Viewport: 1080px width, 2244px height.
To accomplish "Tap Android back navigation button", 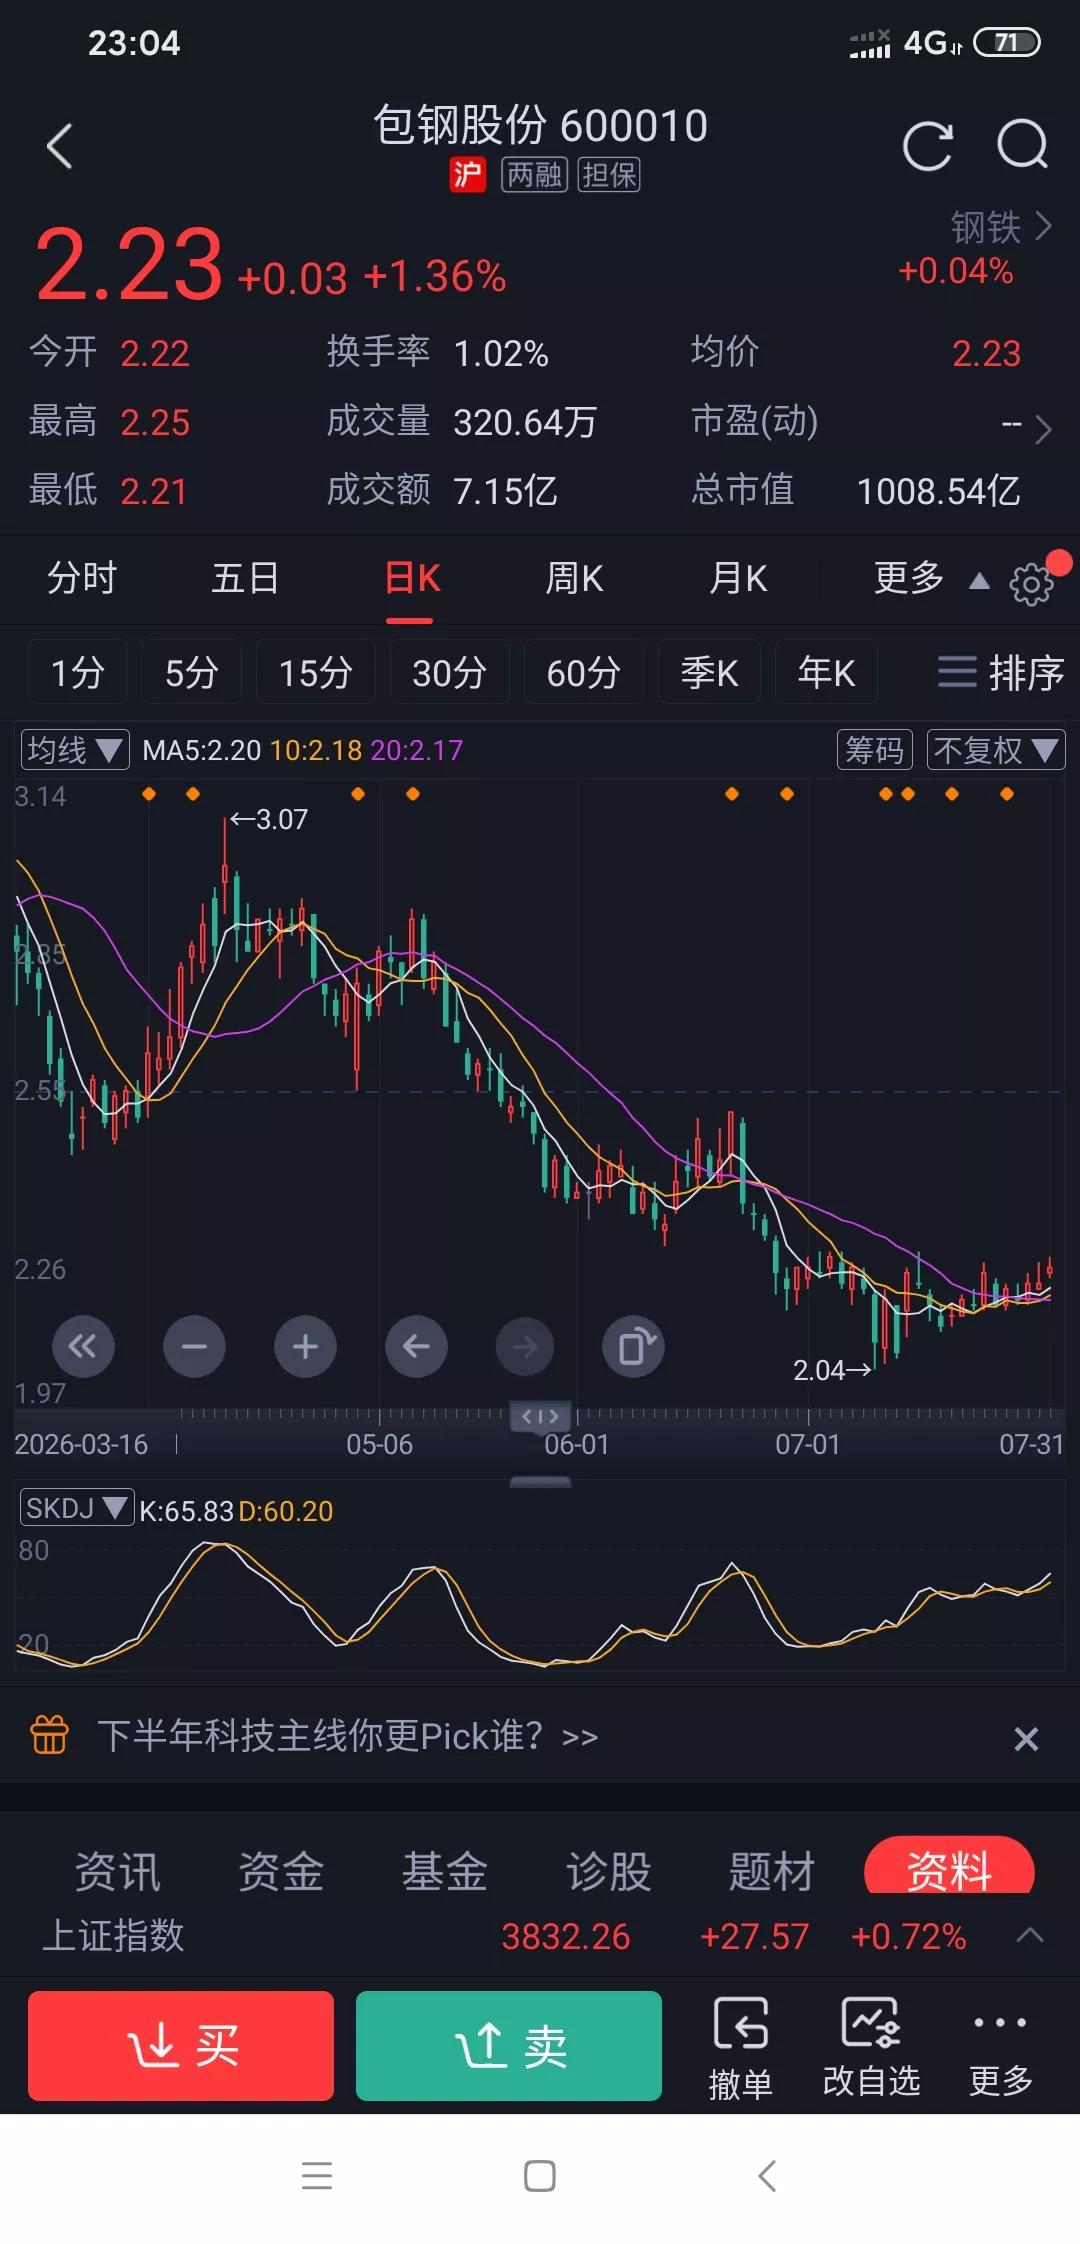I will pos(767,2176).
